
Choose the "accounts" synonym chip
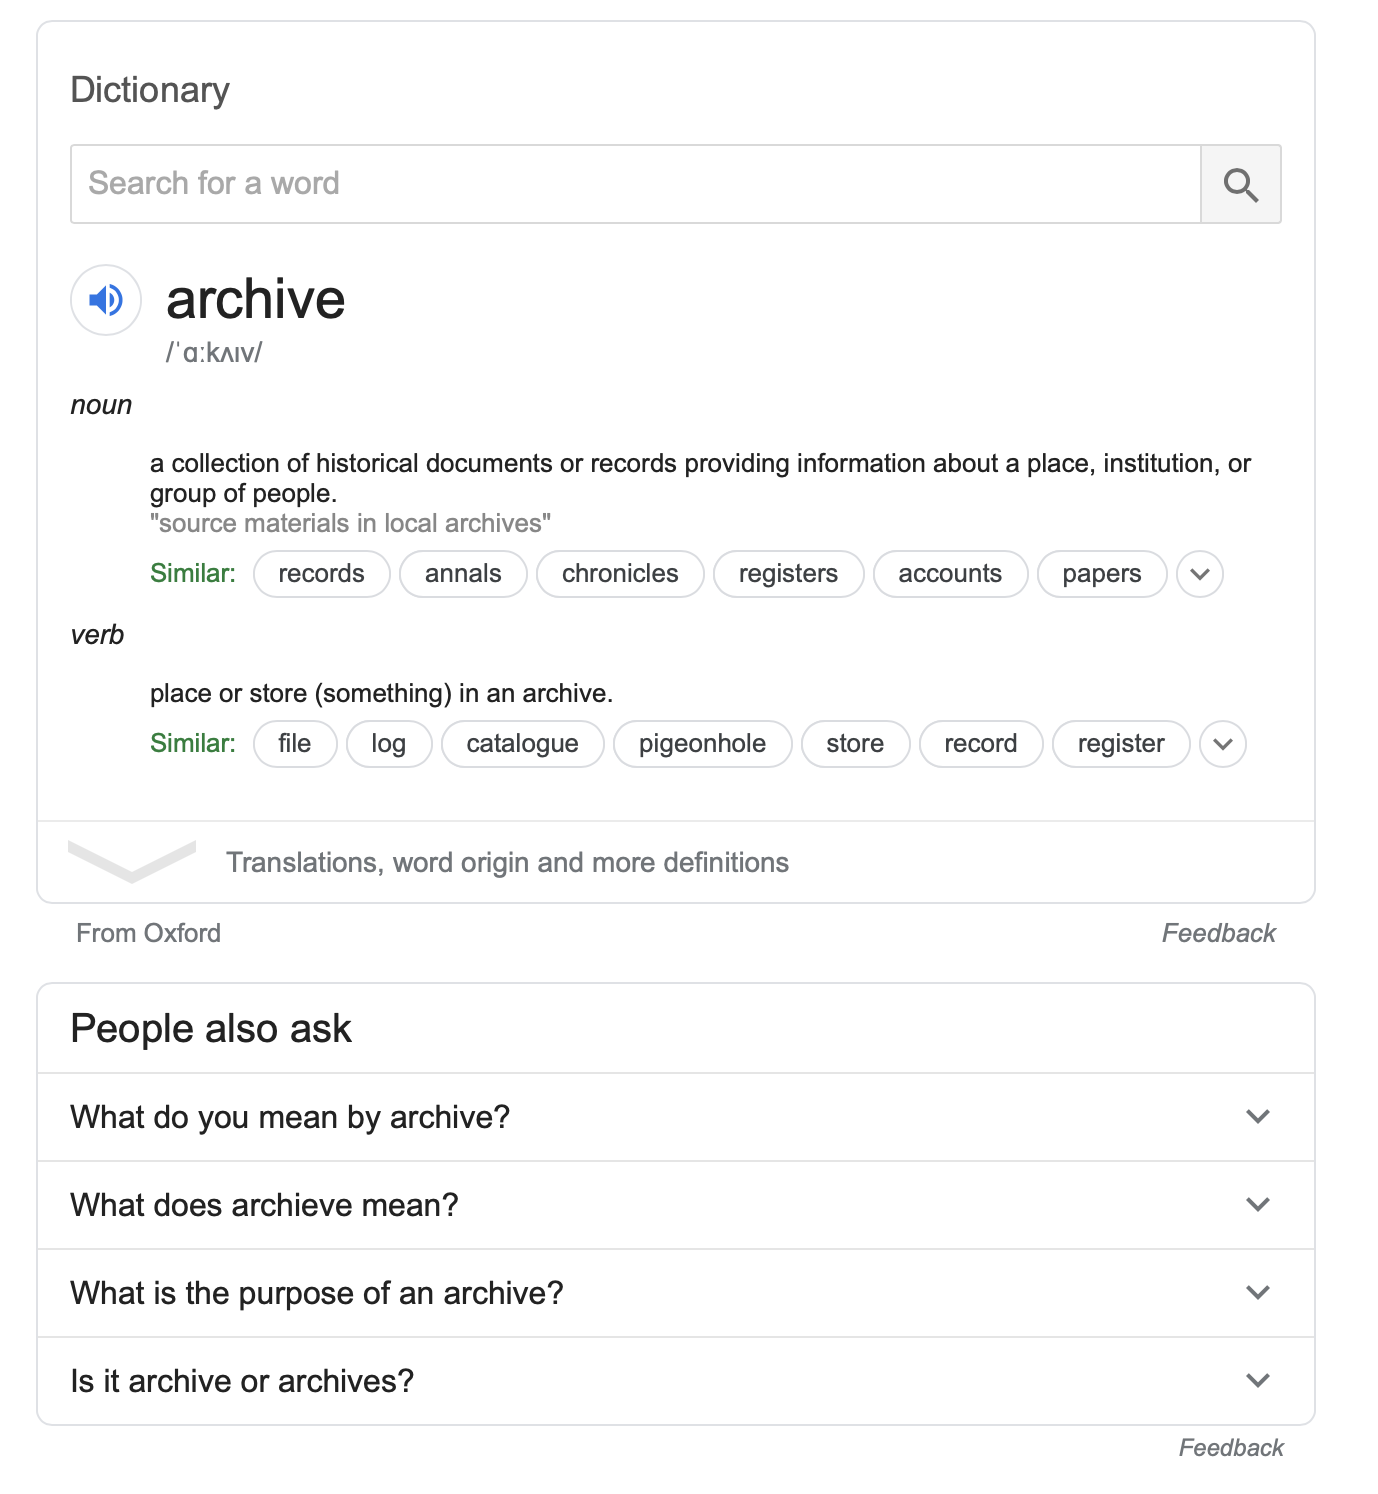(950, 574)
